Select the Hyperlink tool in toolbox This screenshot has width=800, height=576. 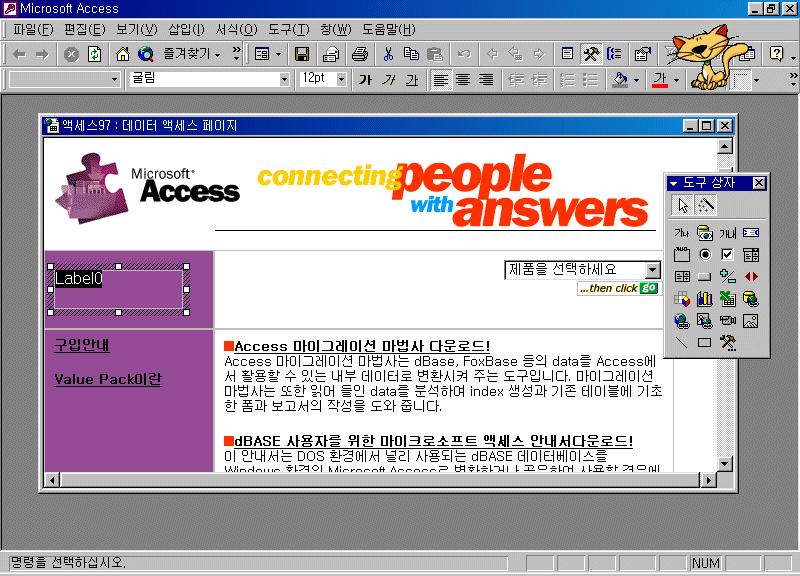tap(682, 321)
